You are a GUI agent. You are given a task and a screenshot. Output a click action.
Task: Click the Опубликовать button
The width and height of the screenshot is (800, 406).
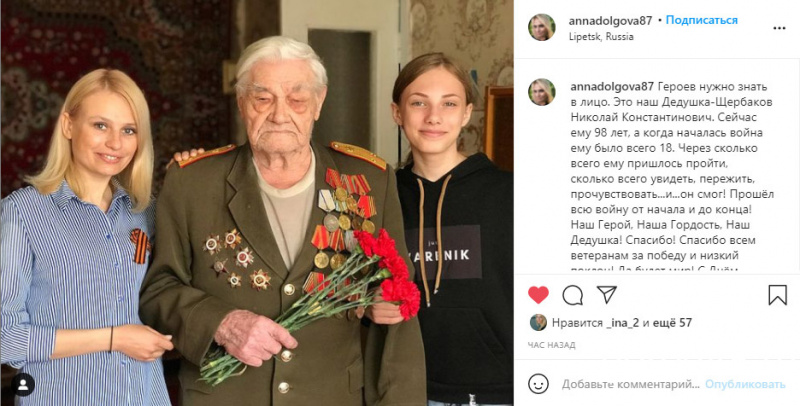tap(745, 384)
